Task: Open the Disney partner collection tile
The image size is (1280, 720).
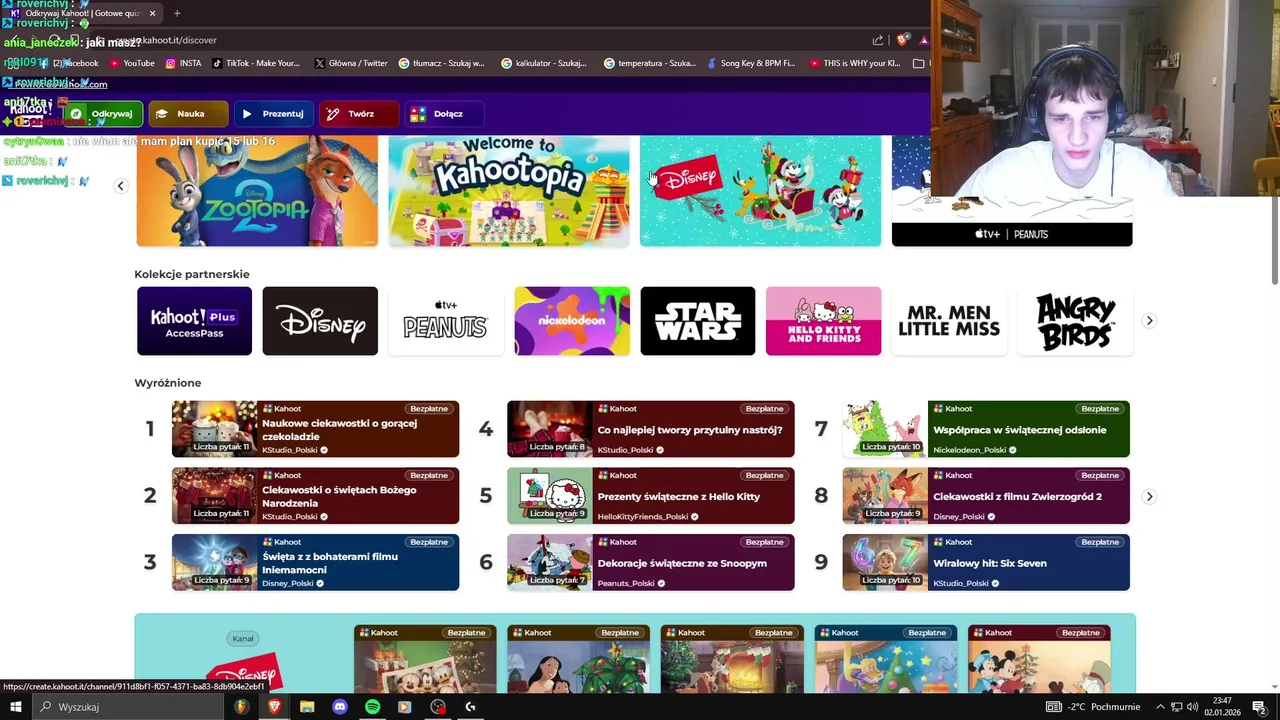Action: click(x=320, y=321)
